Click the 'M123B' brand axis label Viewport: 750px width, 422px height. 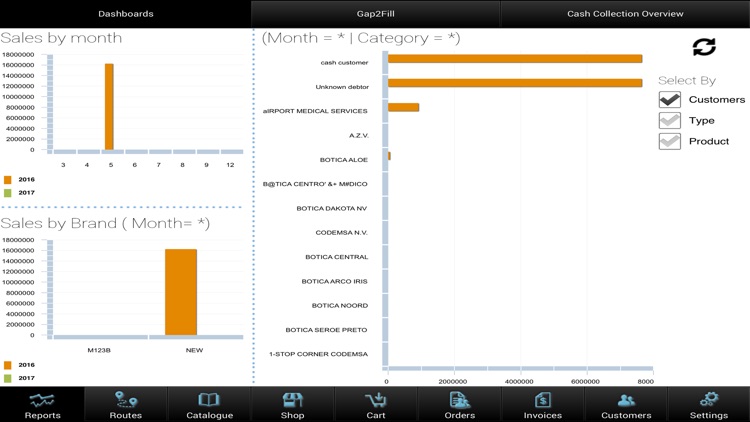pos(99,350)
